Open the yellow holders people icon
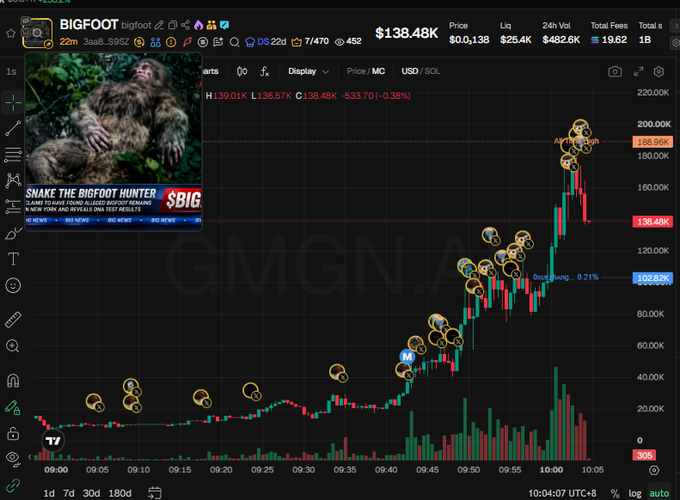This screenshot has height=500, width=680. [x=211, y=25]
